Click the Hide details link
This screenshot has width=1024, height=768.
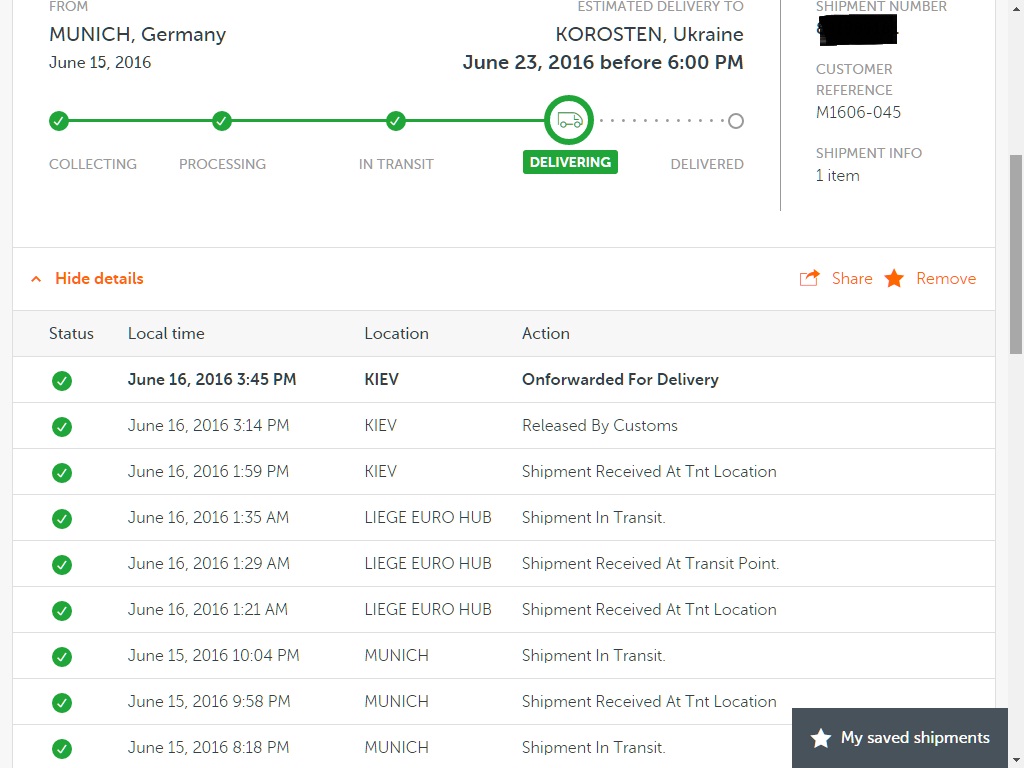(x=99, y=278)
